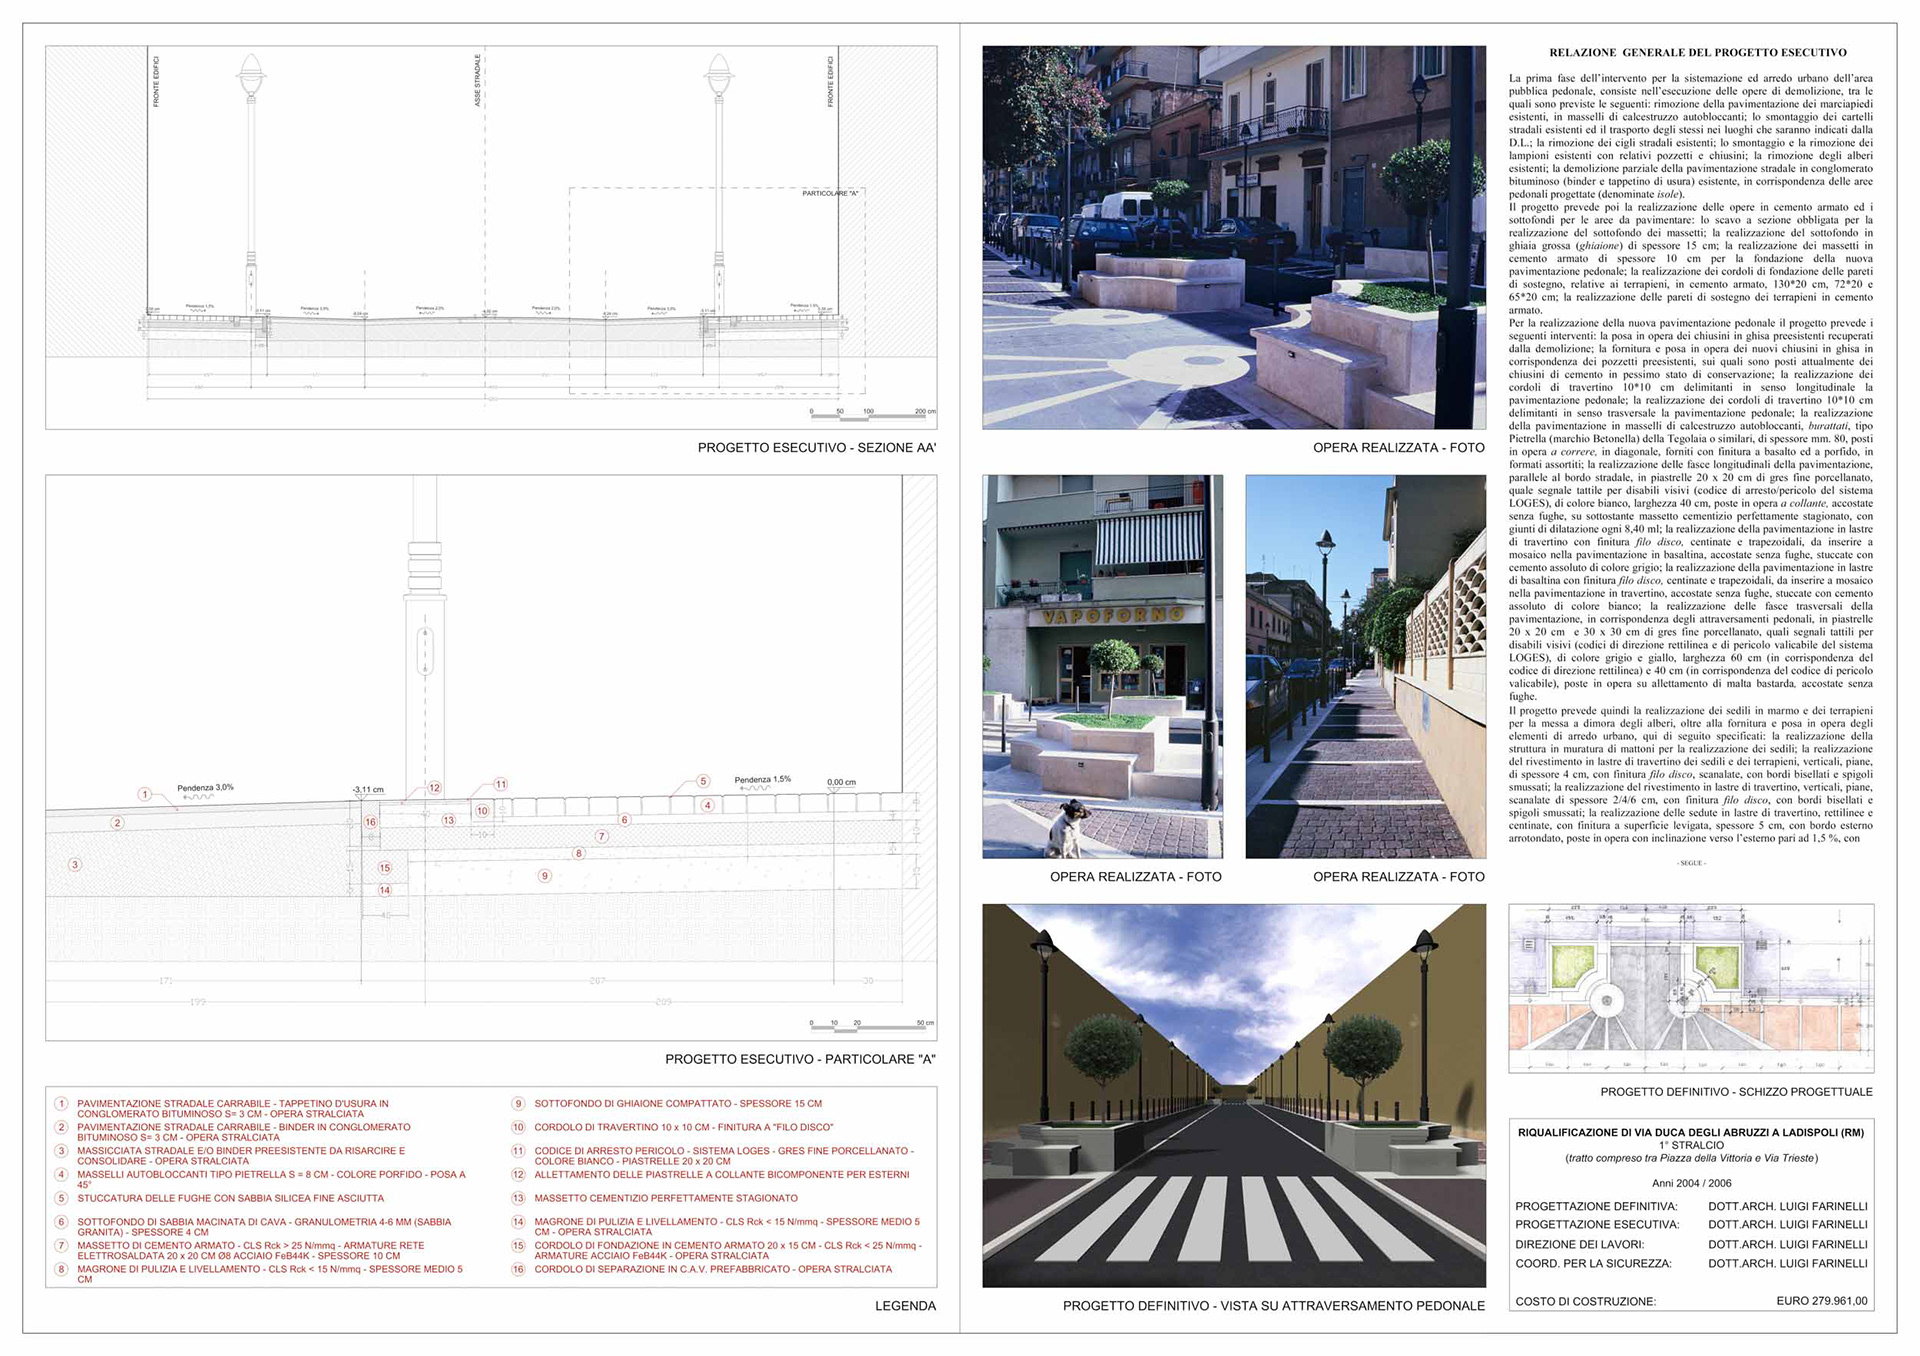This screenshot has height=1356, width=1920.
Task: Click the detail scale bar '0 10 20 50 cm'
Action: pos(872,1026)
